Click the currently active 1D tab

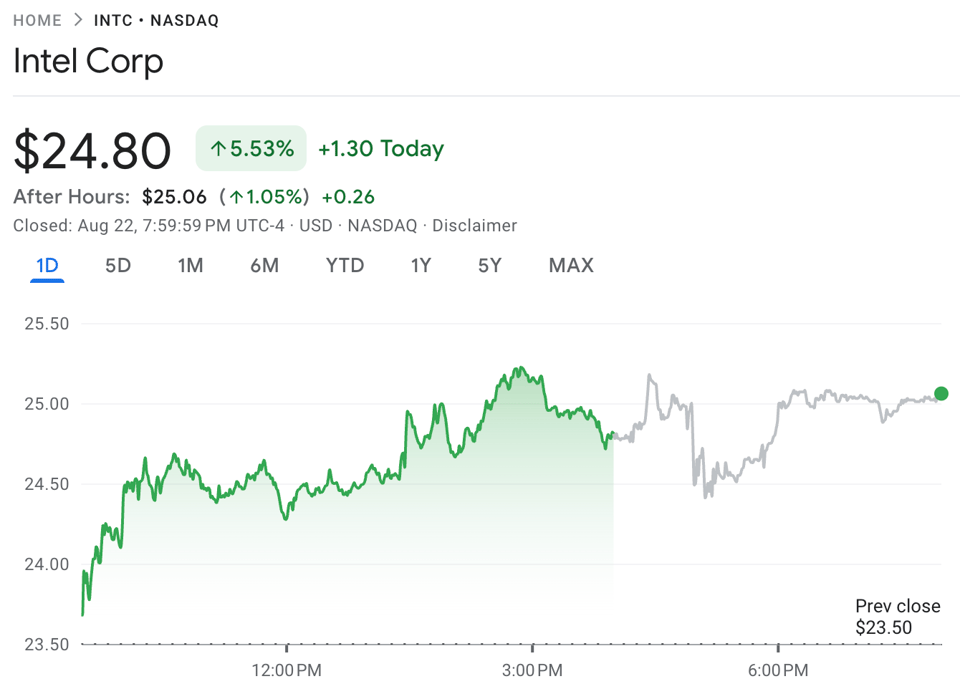click(46, 265)
